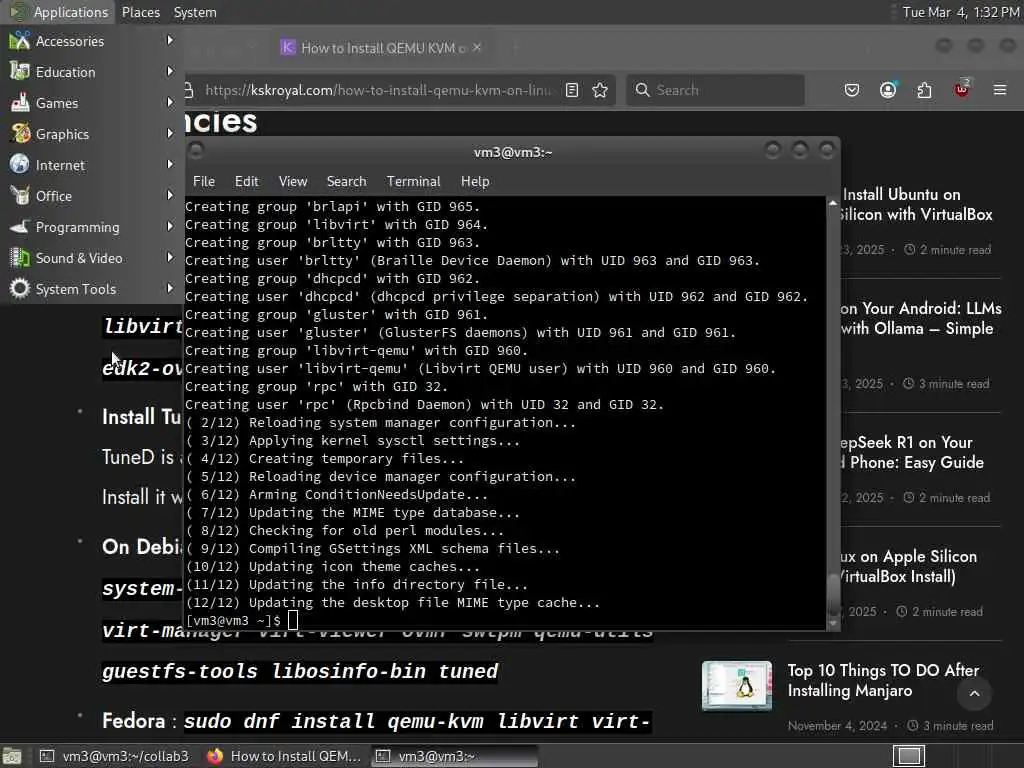
Task: Expand the Office submenu arrow
Action: [x=170, y=195]
